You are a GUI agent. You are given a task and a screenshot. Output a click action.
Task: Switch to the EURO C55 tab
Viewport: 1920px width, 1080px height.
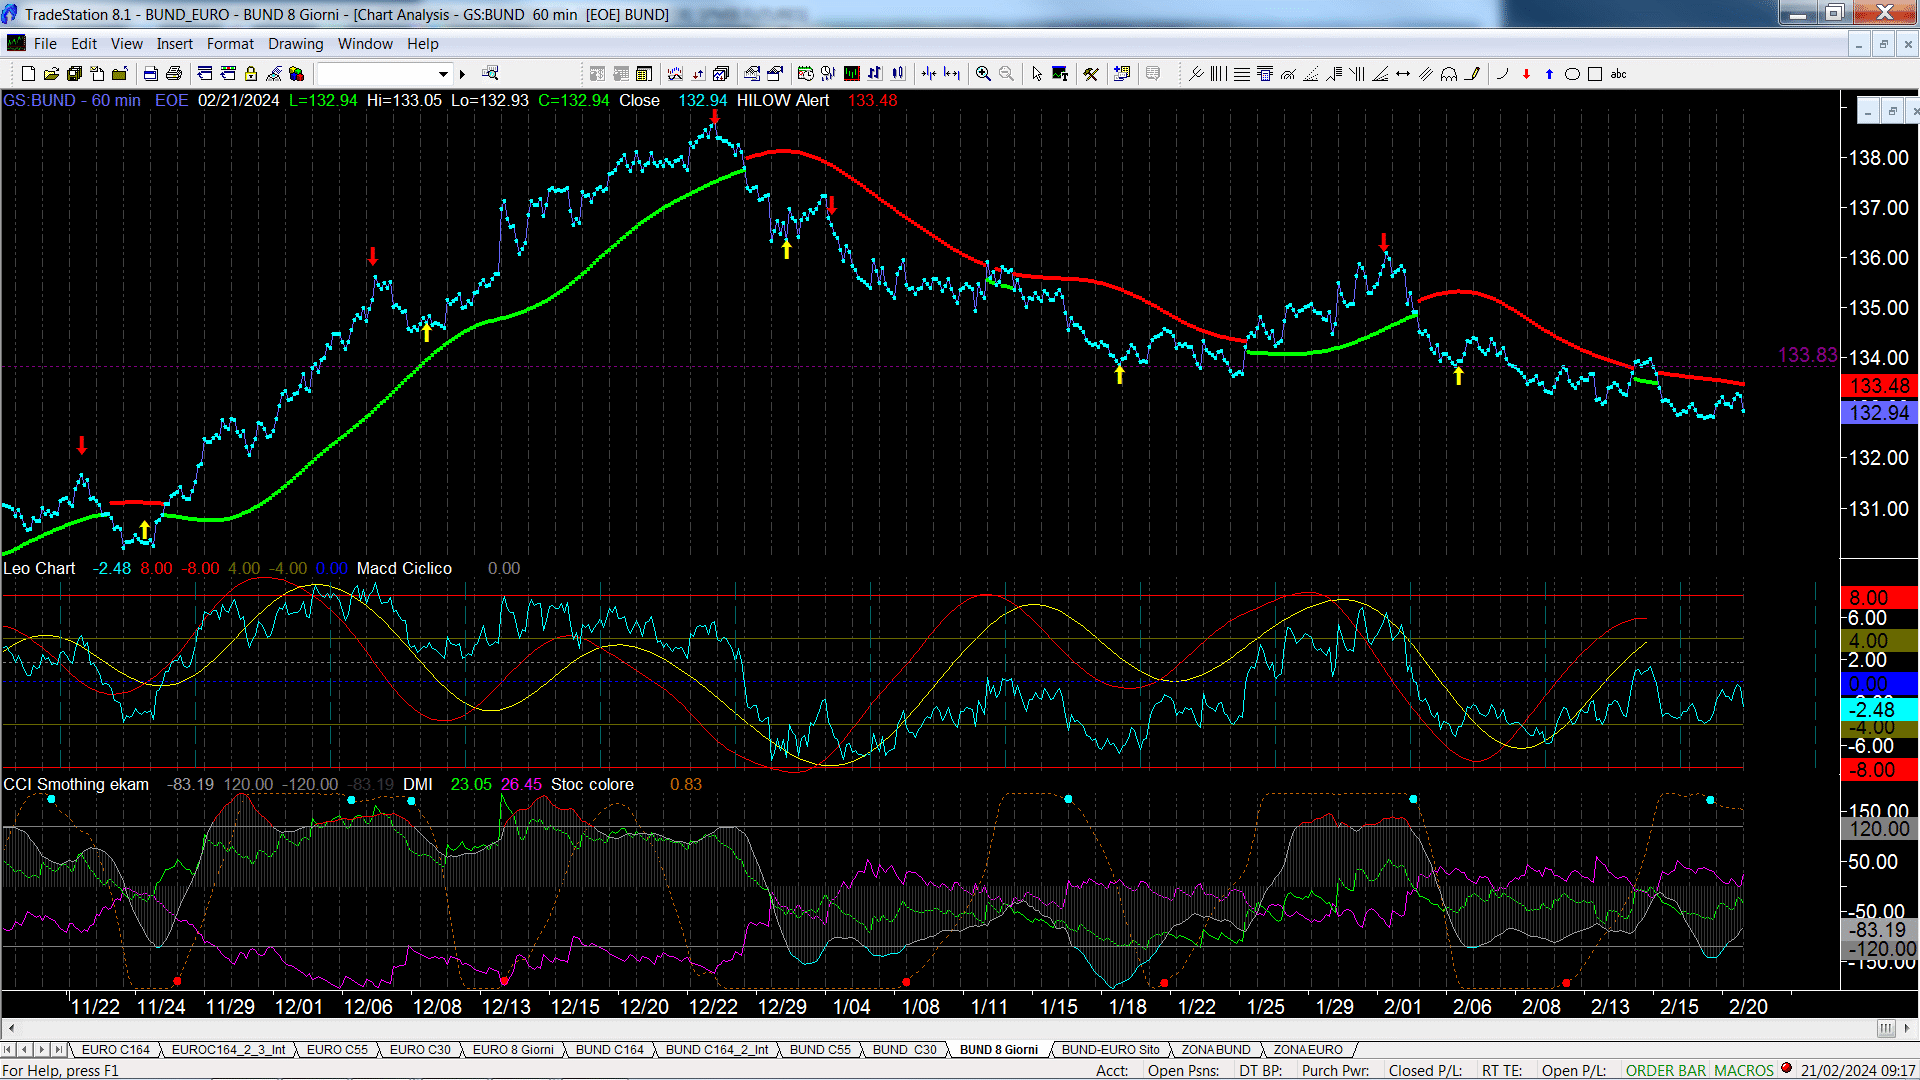[x=337, y=1050]
